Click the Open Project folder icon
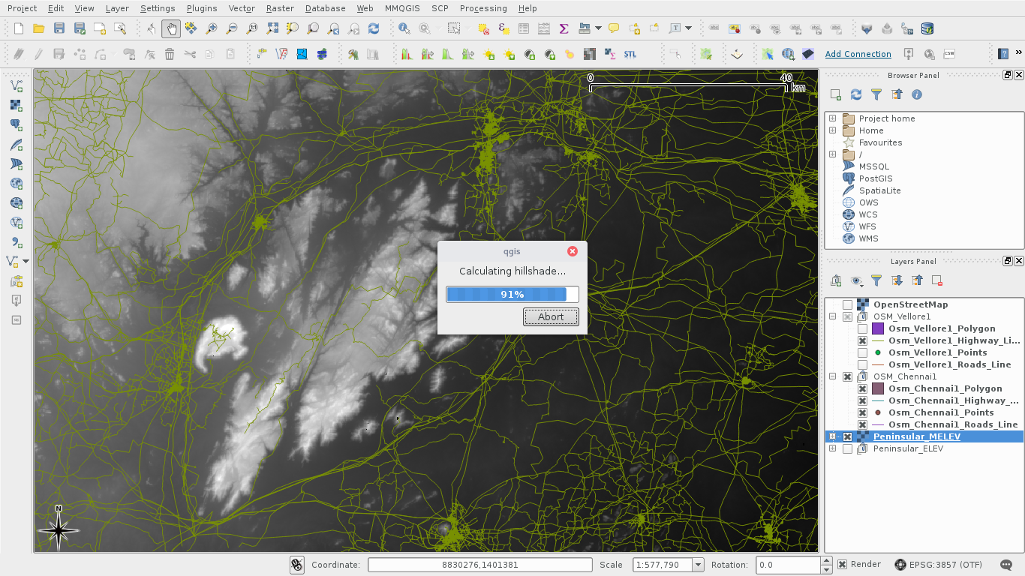Viewport: 1025px width, 576px height. pos(38,29)
